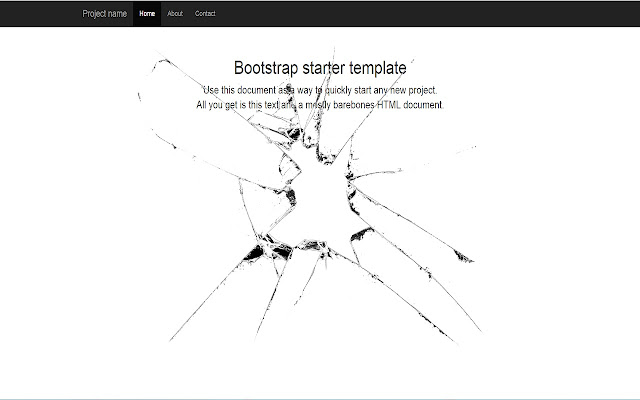640x400 pixels.
Task: Open the About navbar item
Action: (x=175, y=13)
